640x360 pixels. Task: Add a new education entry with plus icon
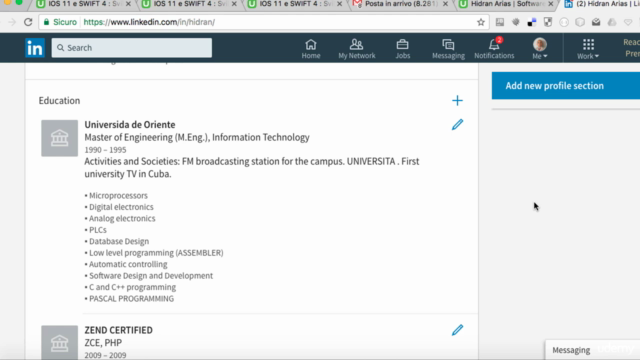(x=457, y=100)
